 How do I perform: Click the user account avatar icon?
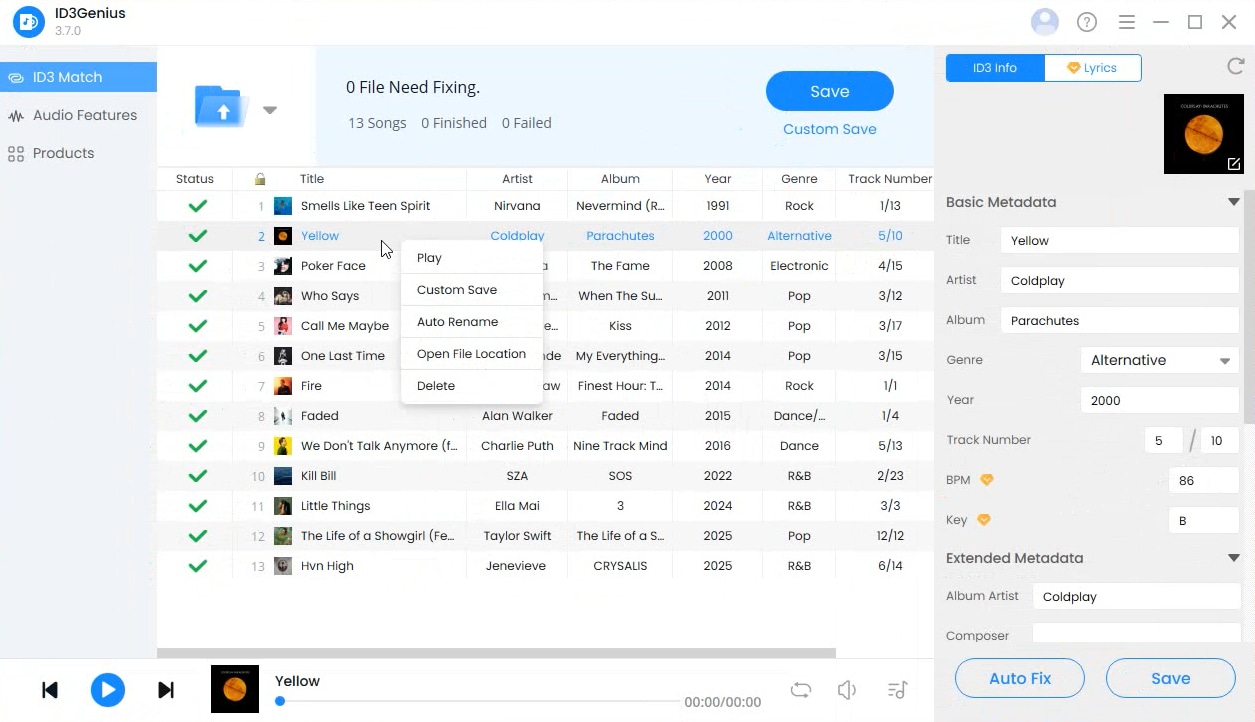pyautogui.click(x=1044, y=22)
